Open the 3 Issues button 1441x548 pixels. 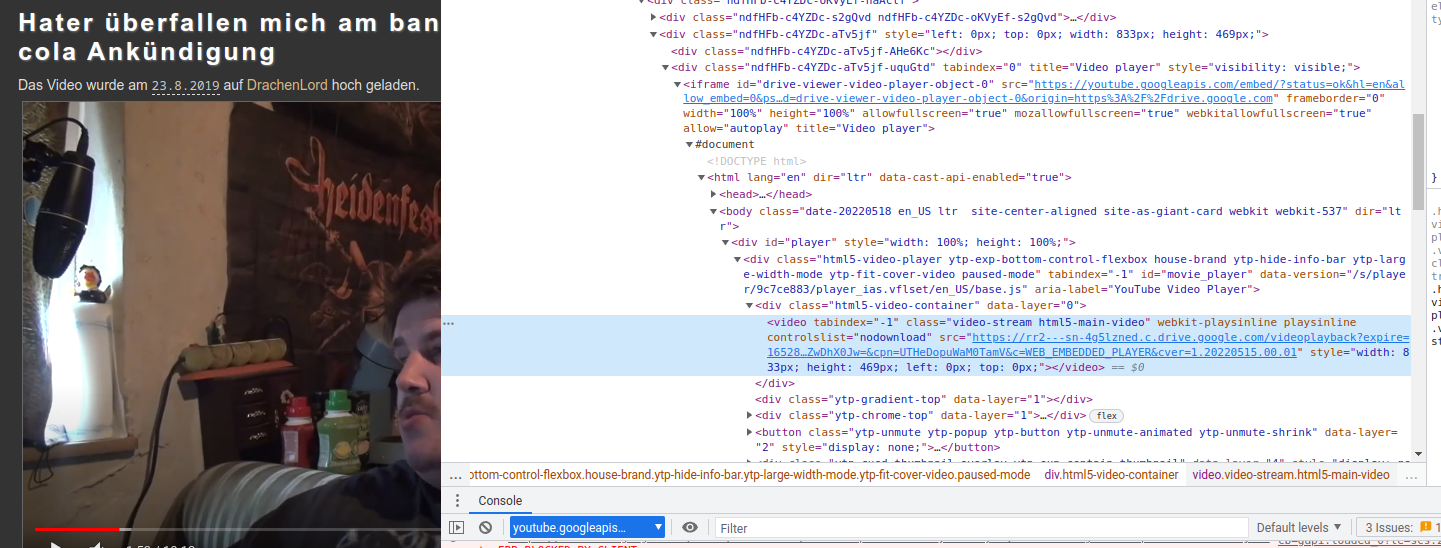(x=1402, y=527)
